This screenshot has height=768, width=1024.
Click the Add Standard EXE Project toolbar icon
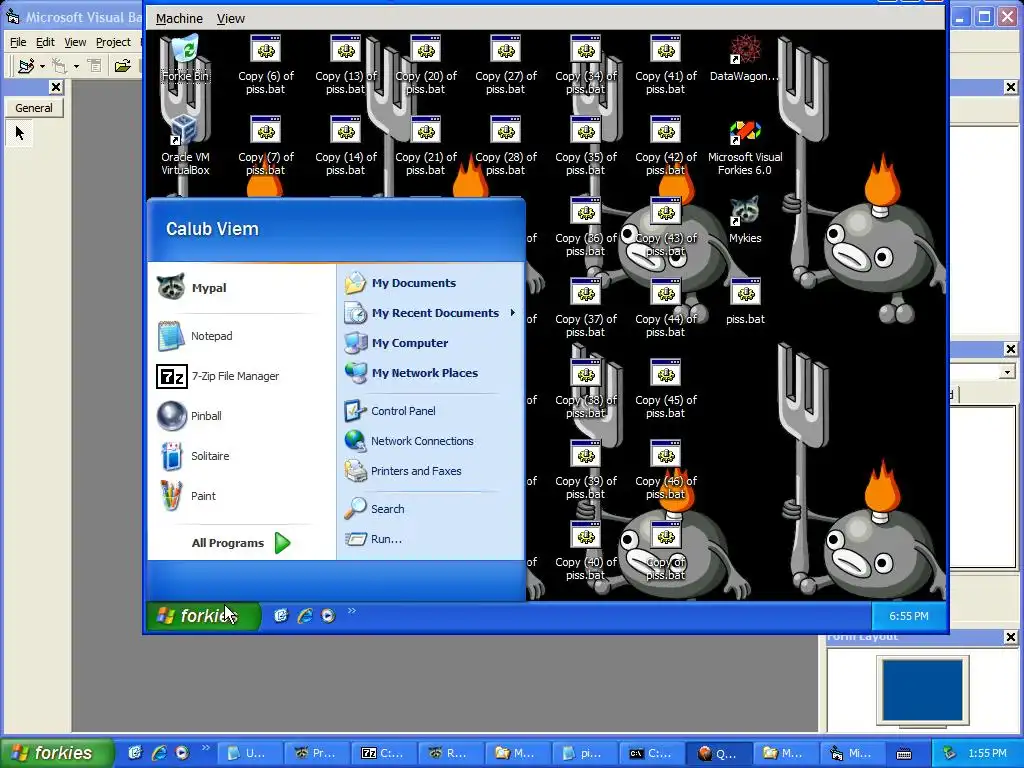click(x=26, y=66)
